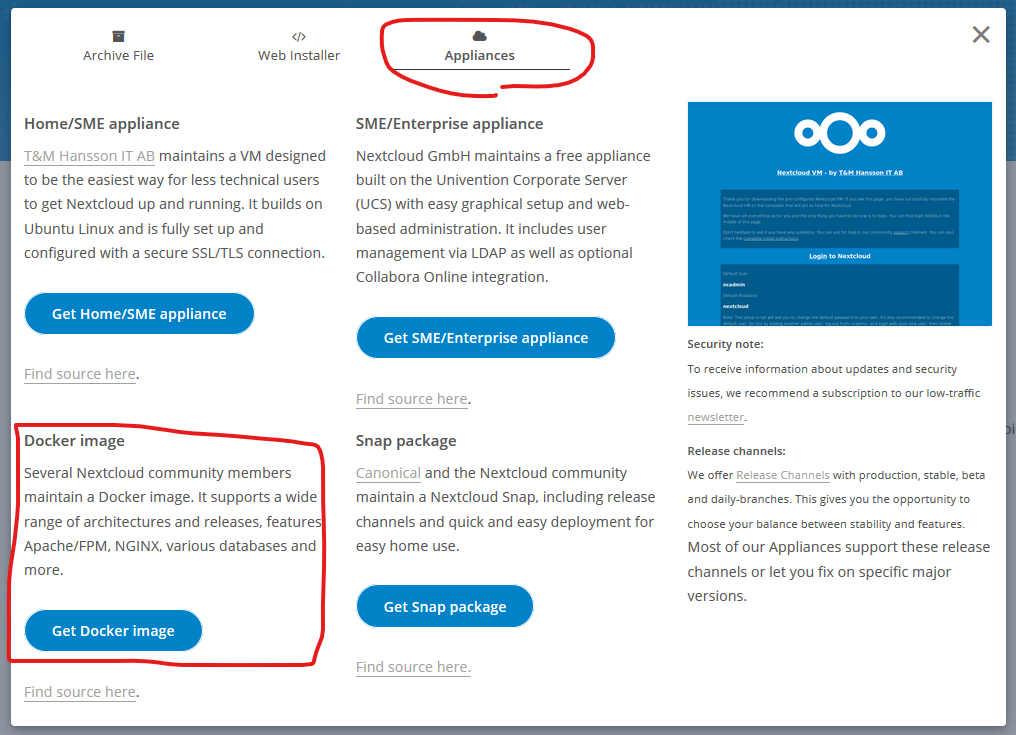
Task: Click the Archive File box icon
Action: click(x=118, y=36)
